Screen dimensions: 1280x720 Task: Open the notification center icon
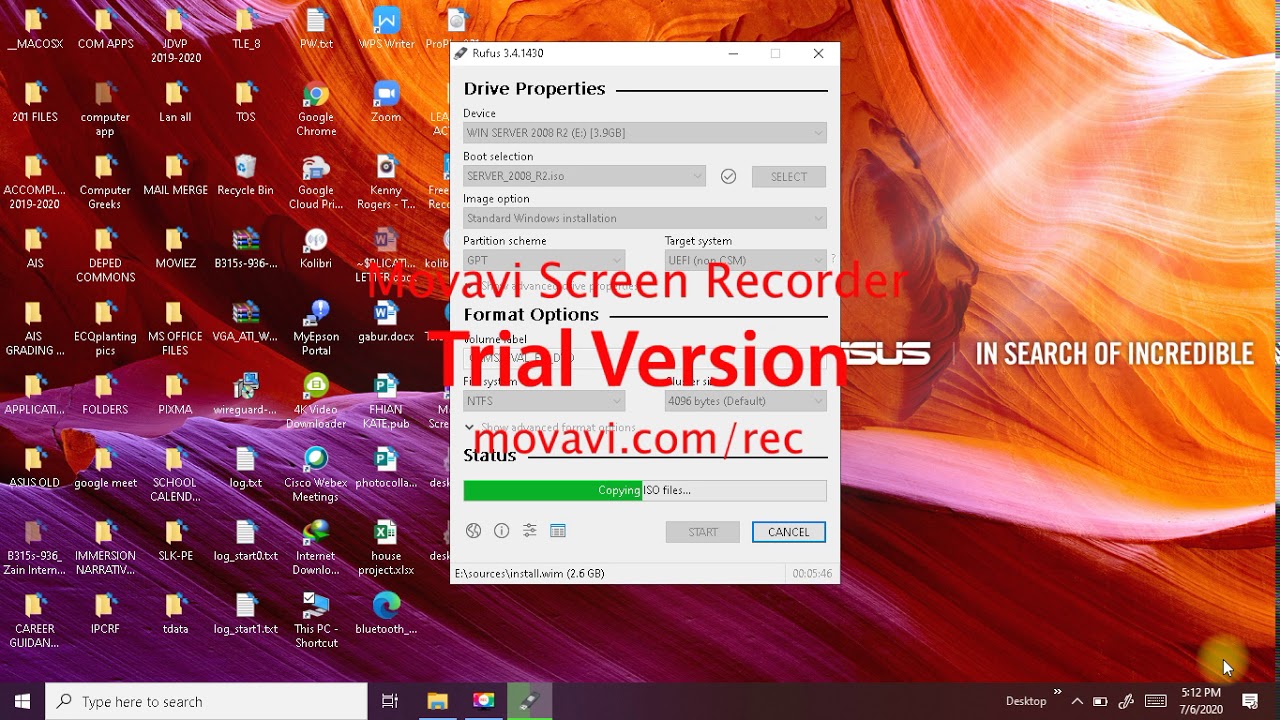(x=1250, y=701)
